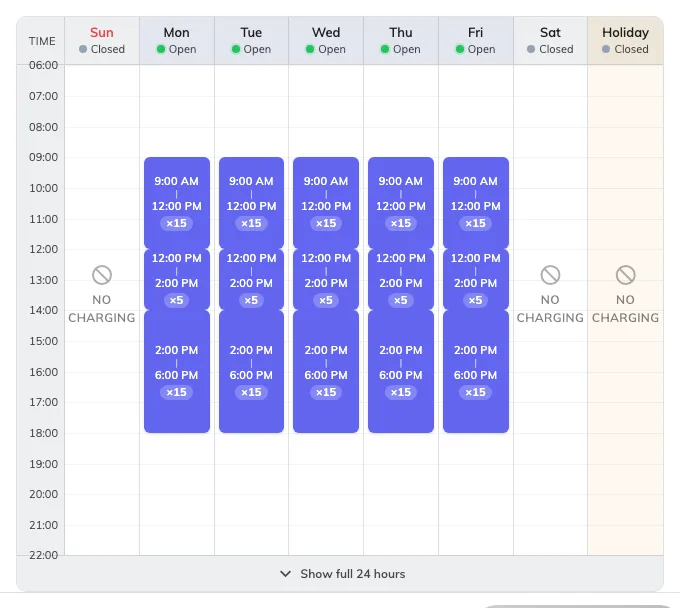
Task: Select the Sun column header
Action: (x=102, y=41)
